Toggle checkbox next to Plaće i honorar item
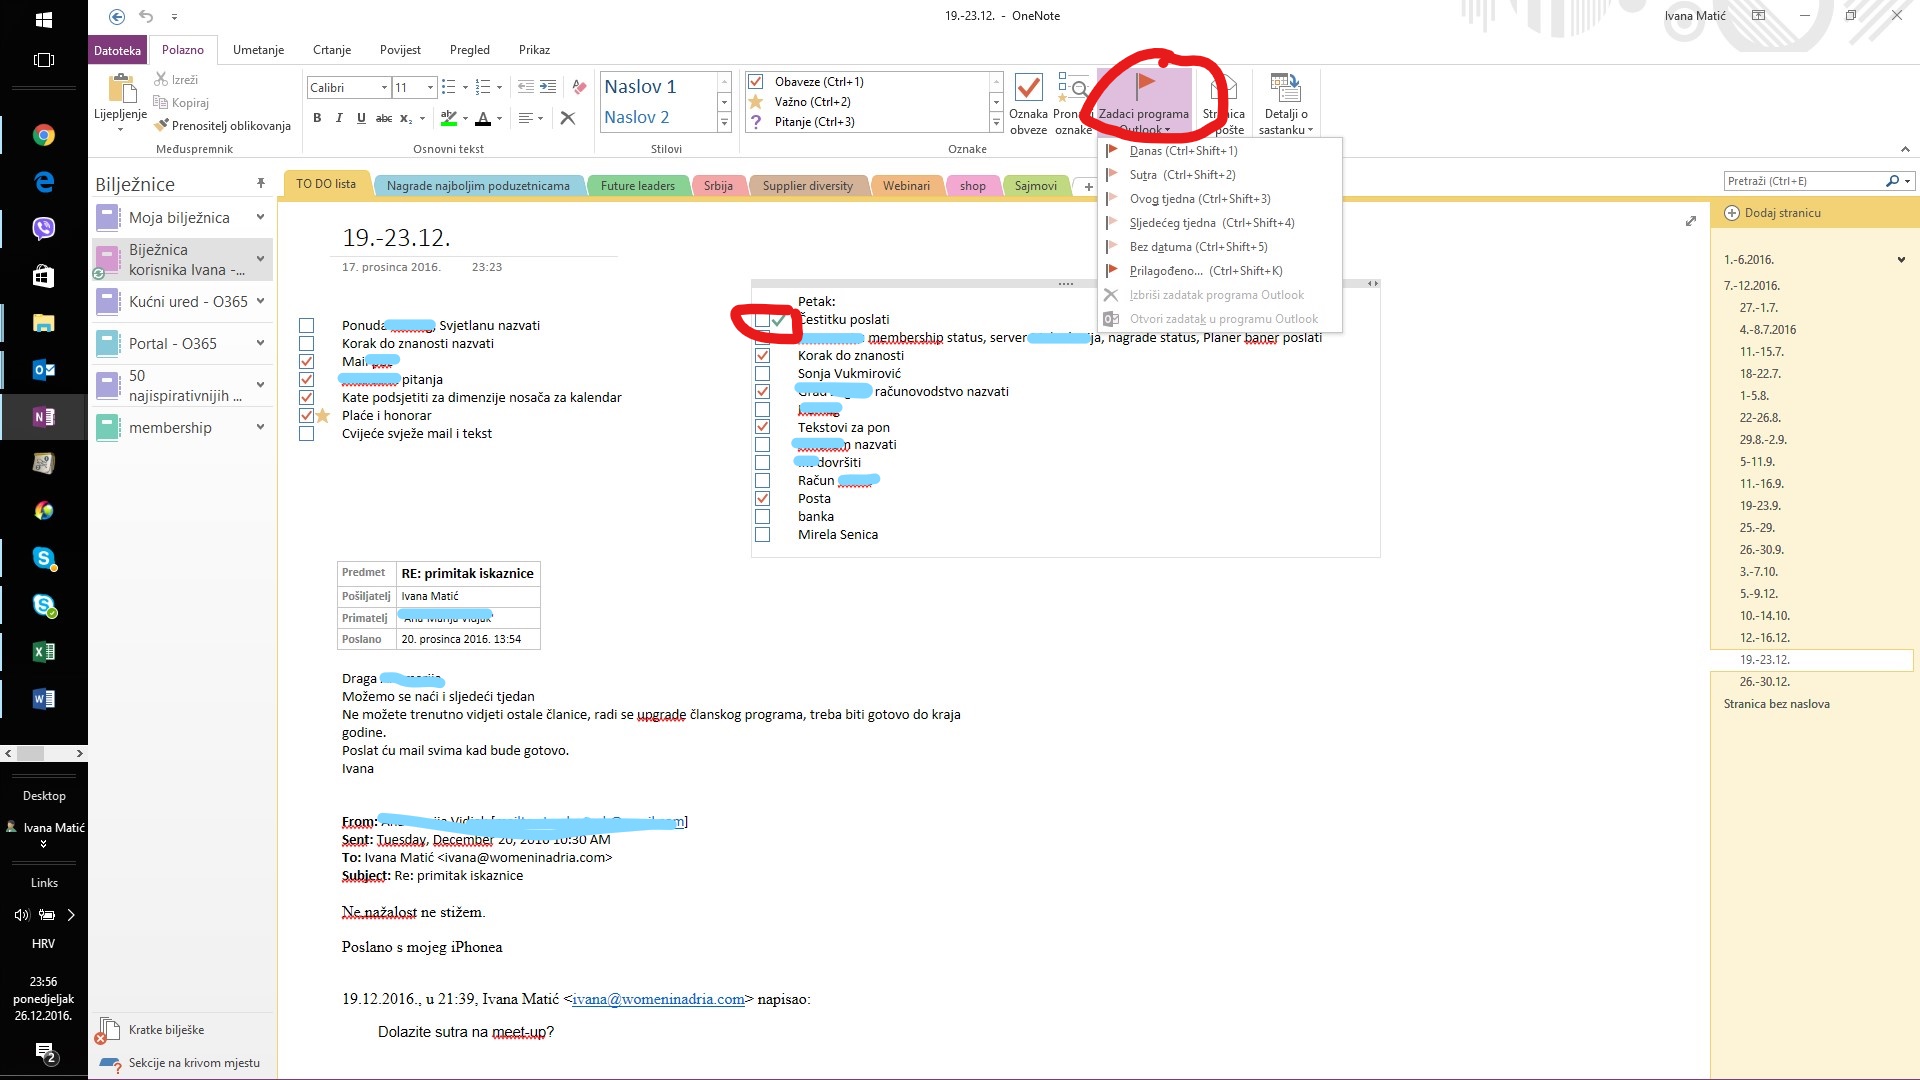This screenshot has height=1080, width=1920. pyautogui.click(x=305, y=414)
